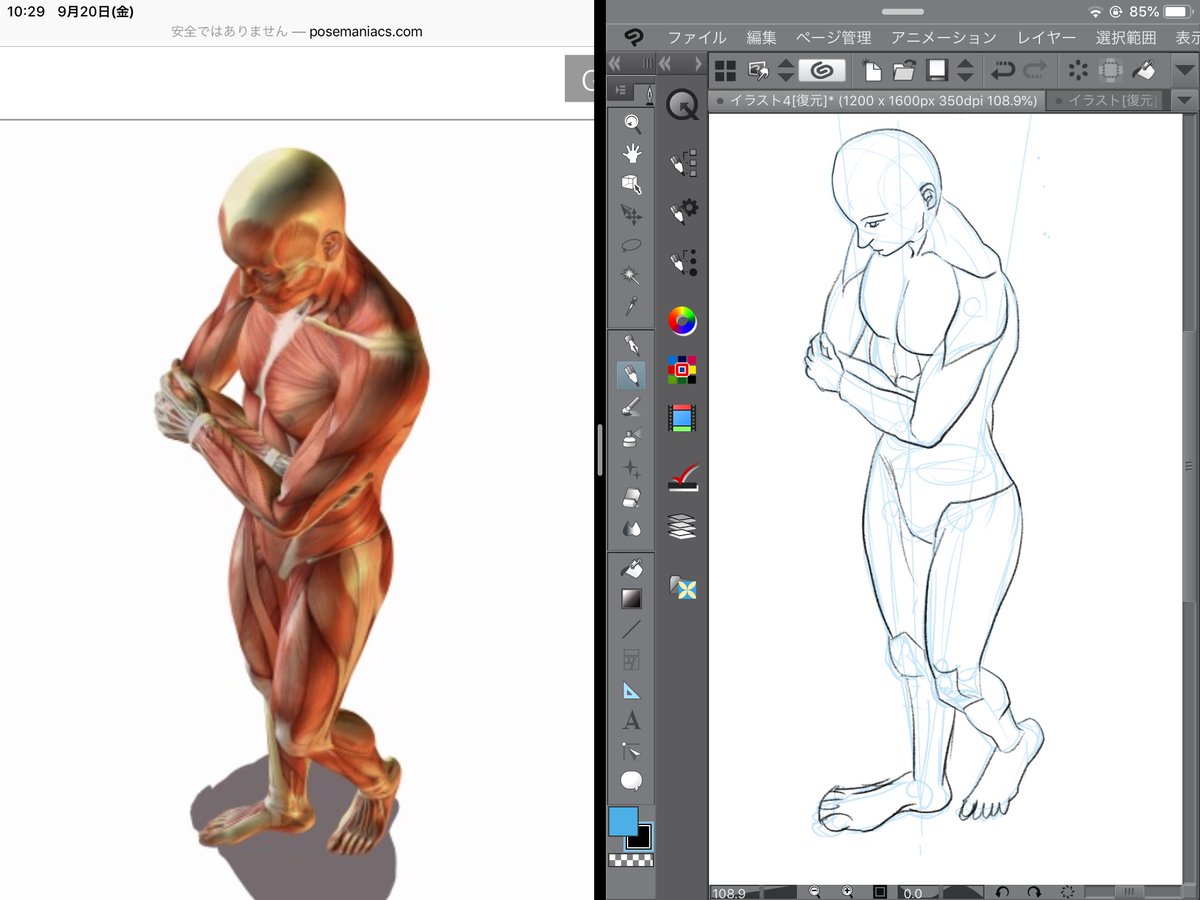Select the Frame border tool

(x=631, y=660)
